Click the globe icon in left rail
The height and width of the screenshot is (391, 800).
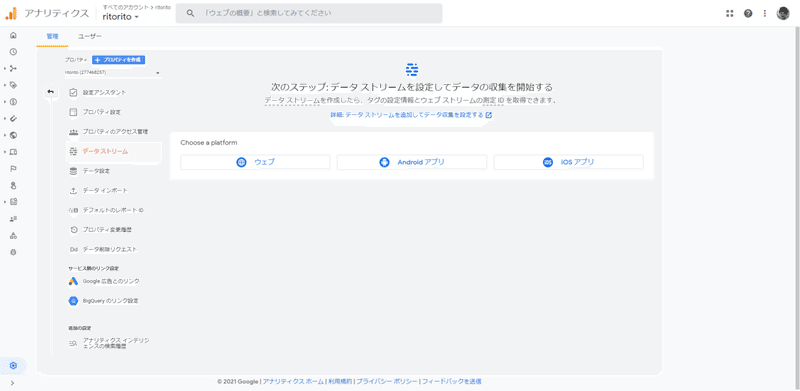[13, 135]
